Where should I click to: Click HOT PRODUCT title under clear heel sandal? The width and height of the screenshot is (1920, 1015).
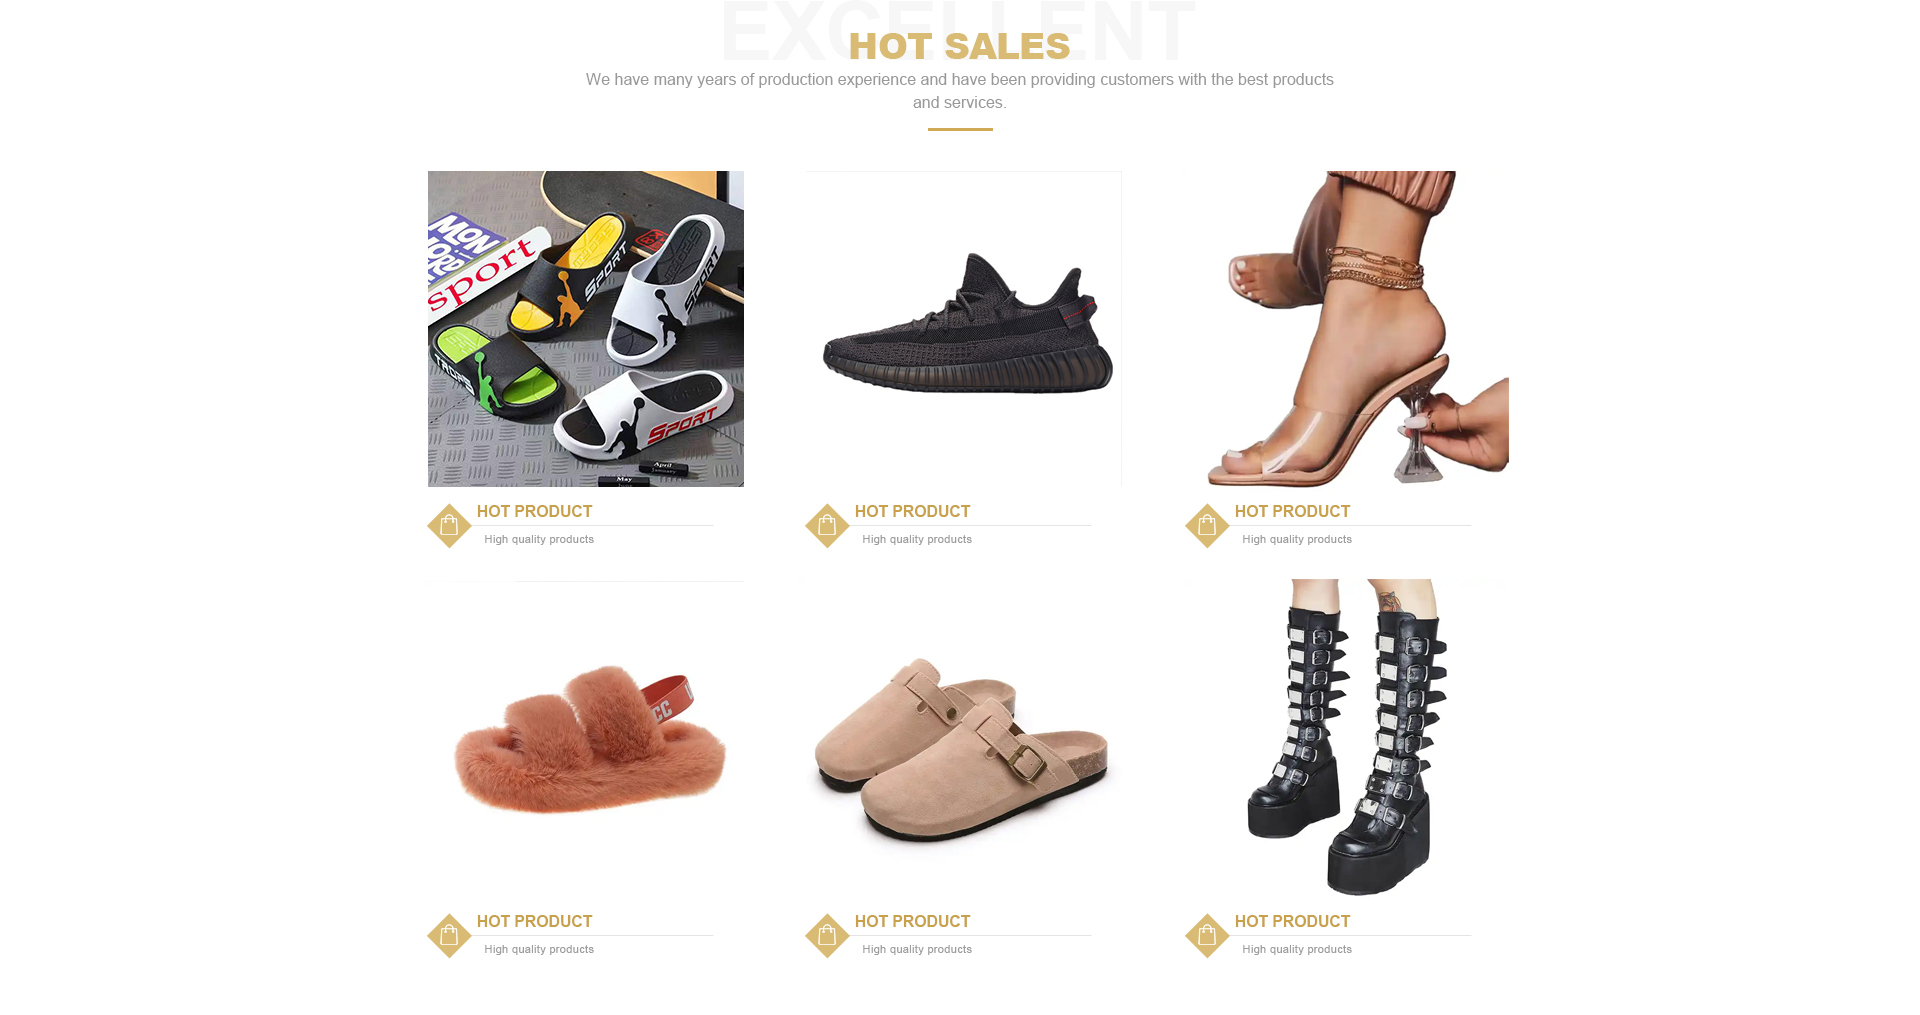tap(1292, 511)
